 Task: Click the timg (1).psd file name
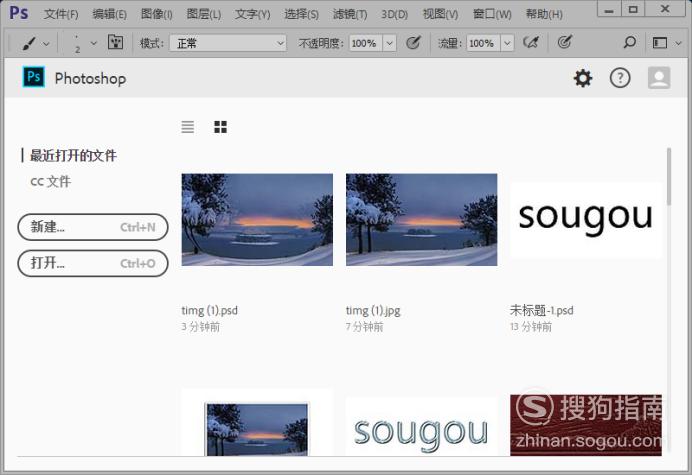(x=210, y=311)
